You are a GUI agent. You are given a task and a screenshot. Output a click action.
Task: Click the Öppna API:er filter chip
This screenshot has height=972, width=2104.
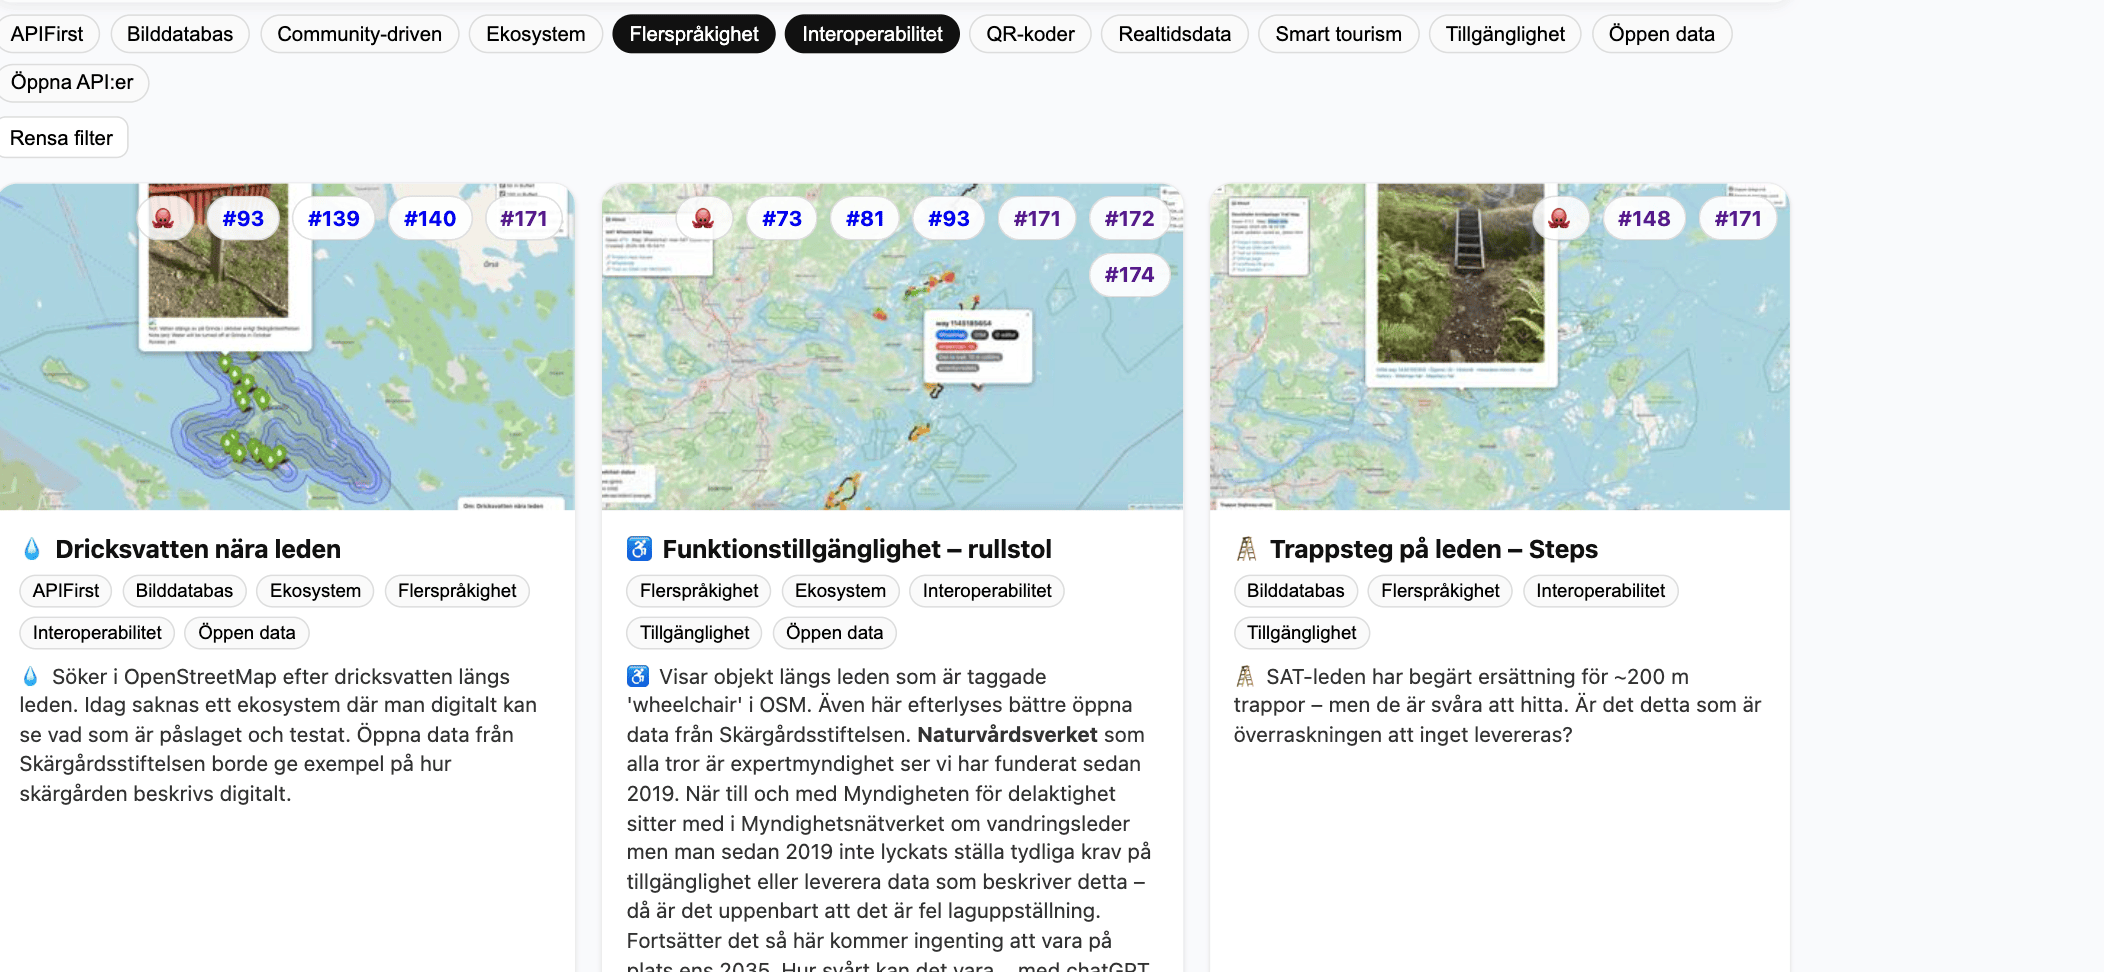coord(72,83)
